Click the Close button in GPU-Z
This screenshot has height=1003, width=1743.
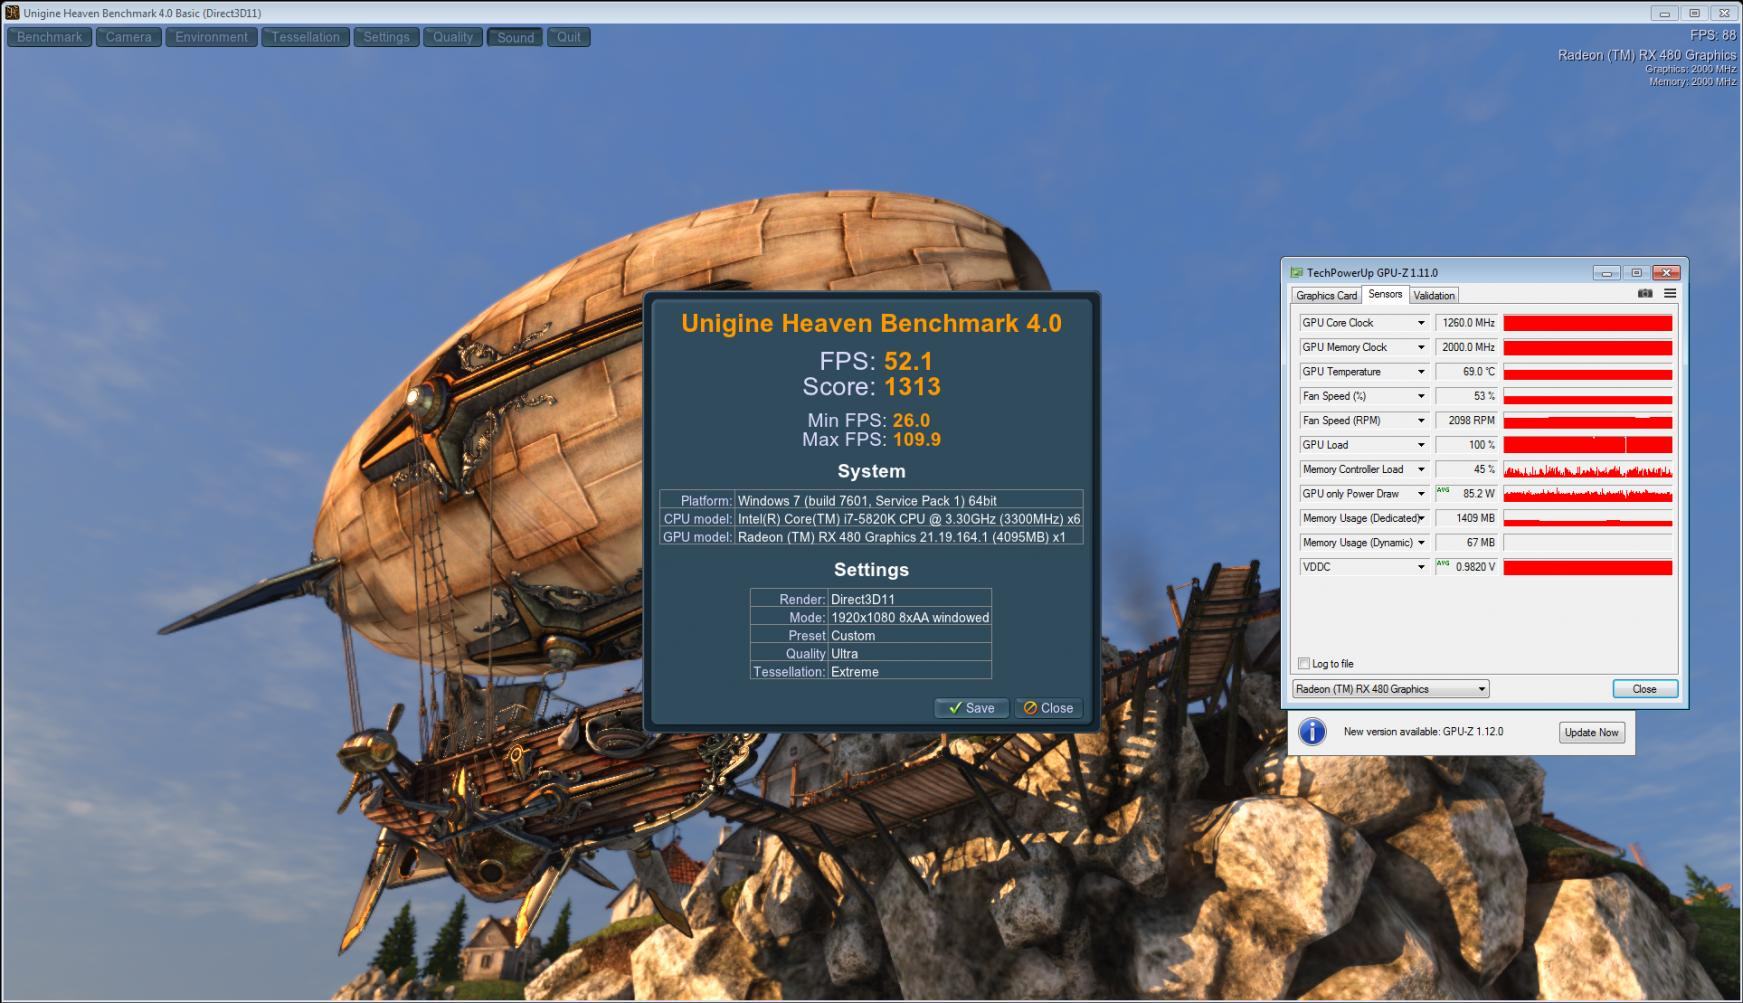pyautogui.click(x=1645, y=689)
